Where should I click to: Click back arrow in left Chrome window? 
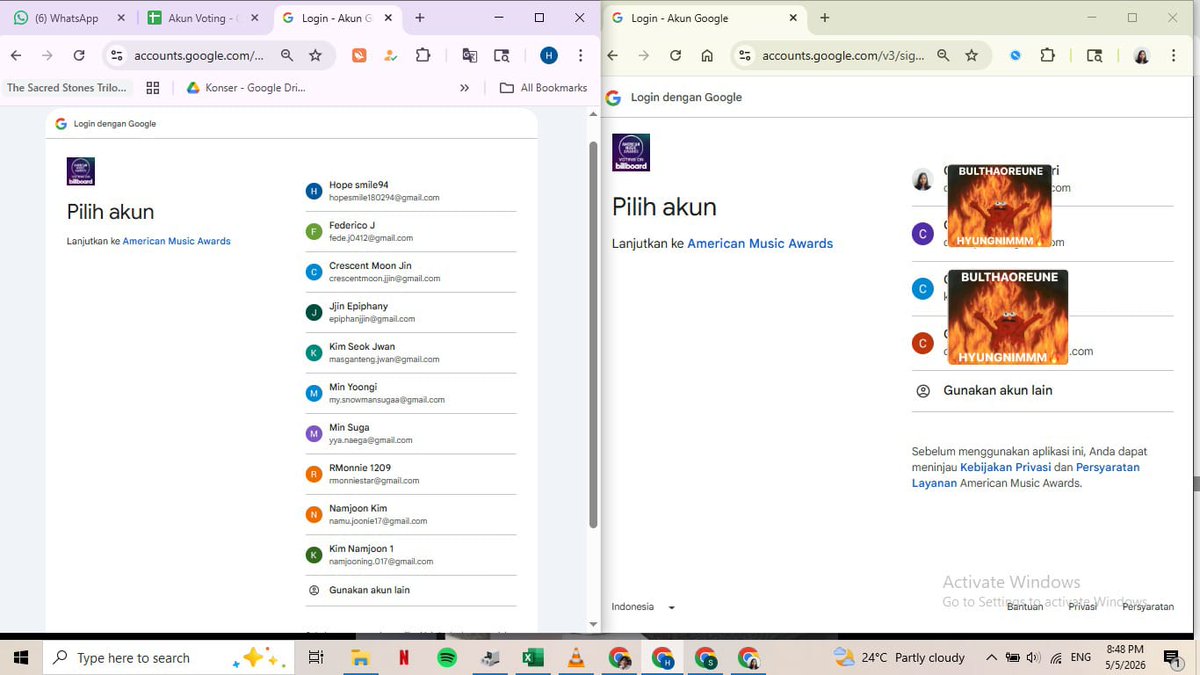pos(16,56)
